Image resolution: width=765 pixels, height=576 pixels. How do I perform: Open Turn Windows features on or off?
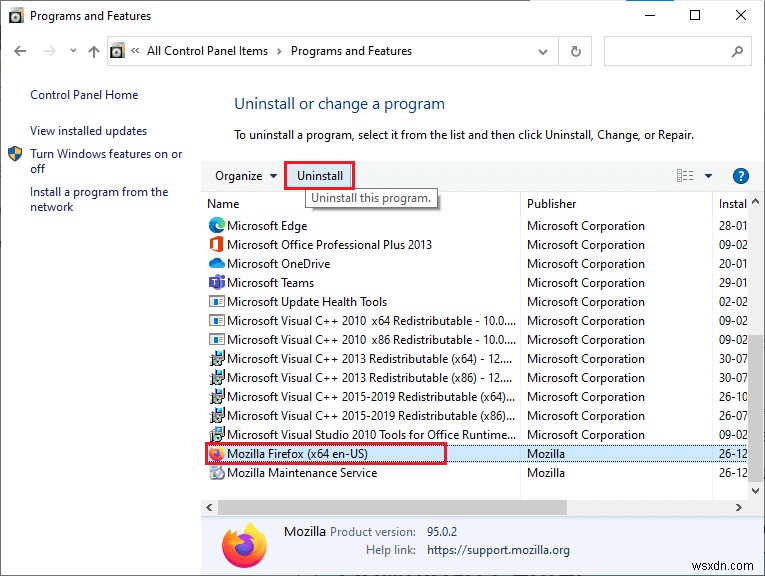(106, 161)
